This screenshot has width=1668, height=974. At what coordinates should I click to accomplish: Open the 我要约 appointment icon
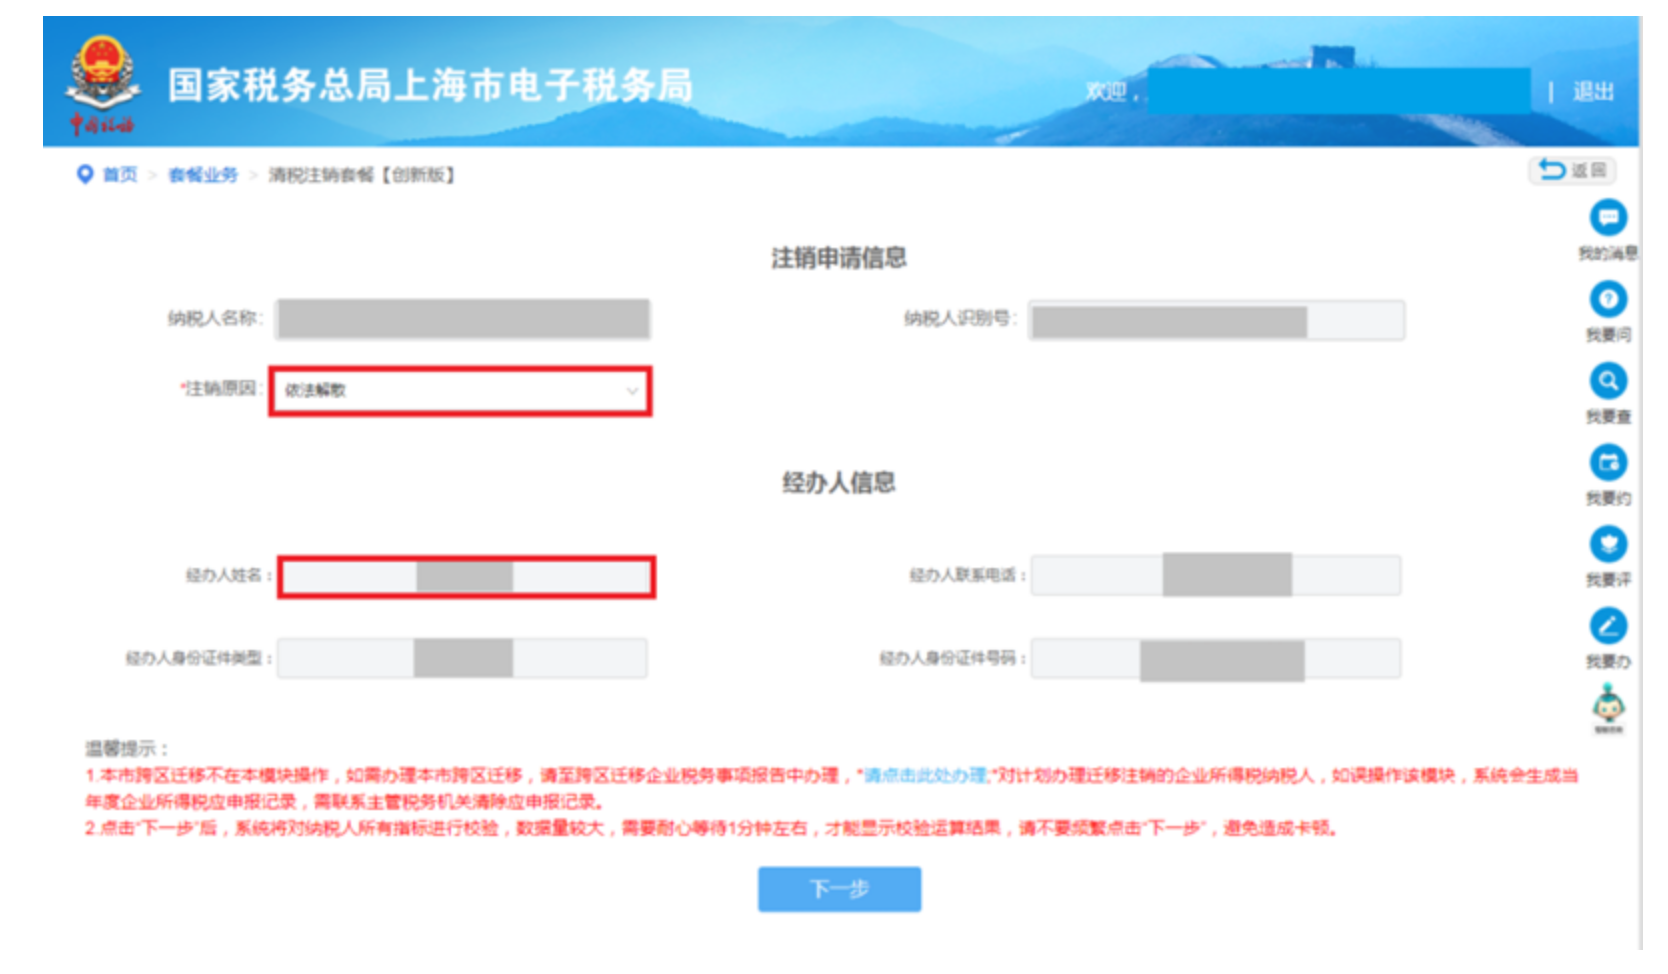click(x=1608, y=462)
